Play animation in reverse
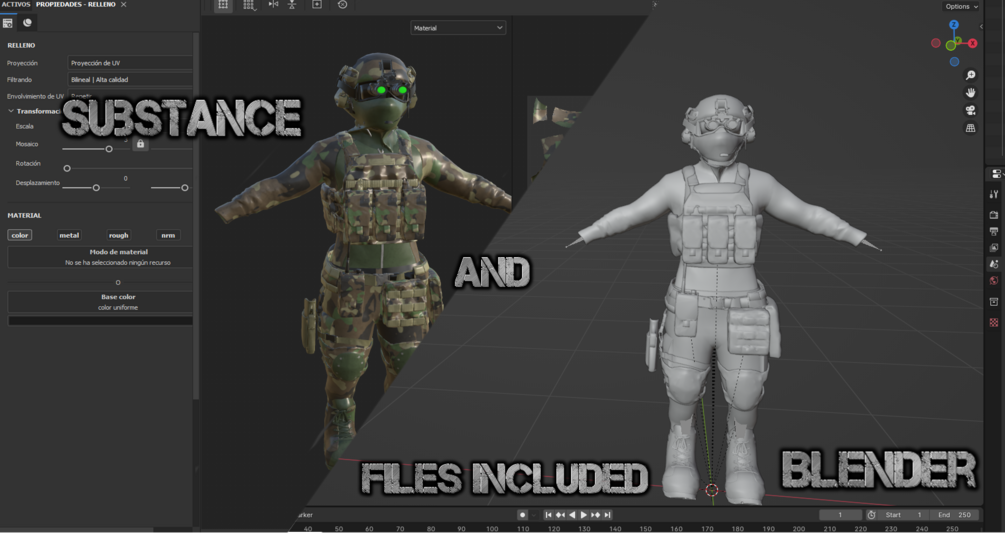Screen dimensions: 1005x533 pos(572,514)
